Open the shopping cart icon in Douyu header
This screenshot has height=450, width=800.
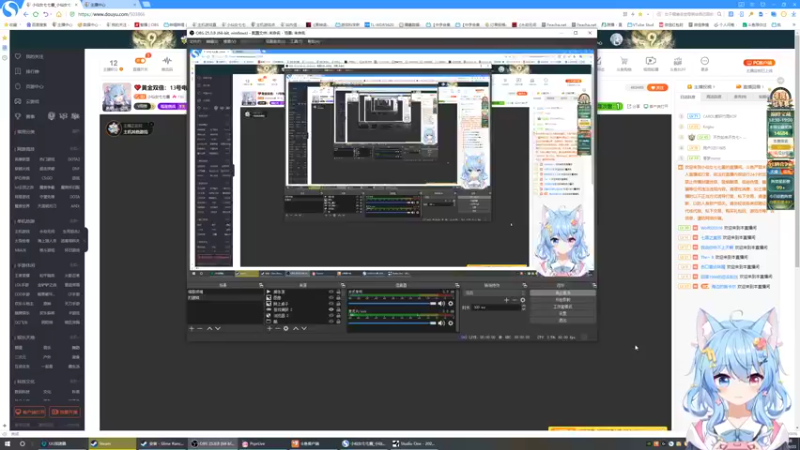(623, 61)
